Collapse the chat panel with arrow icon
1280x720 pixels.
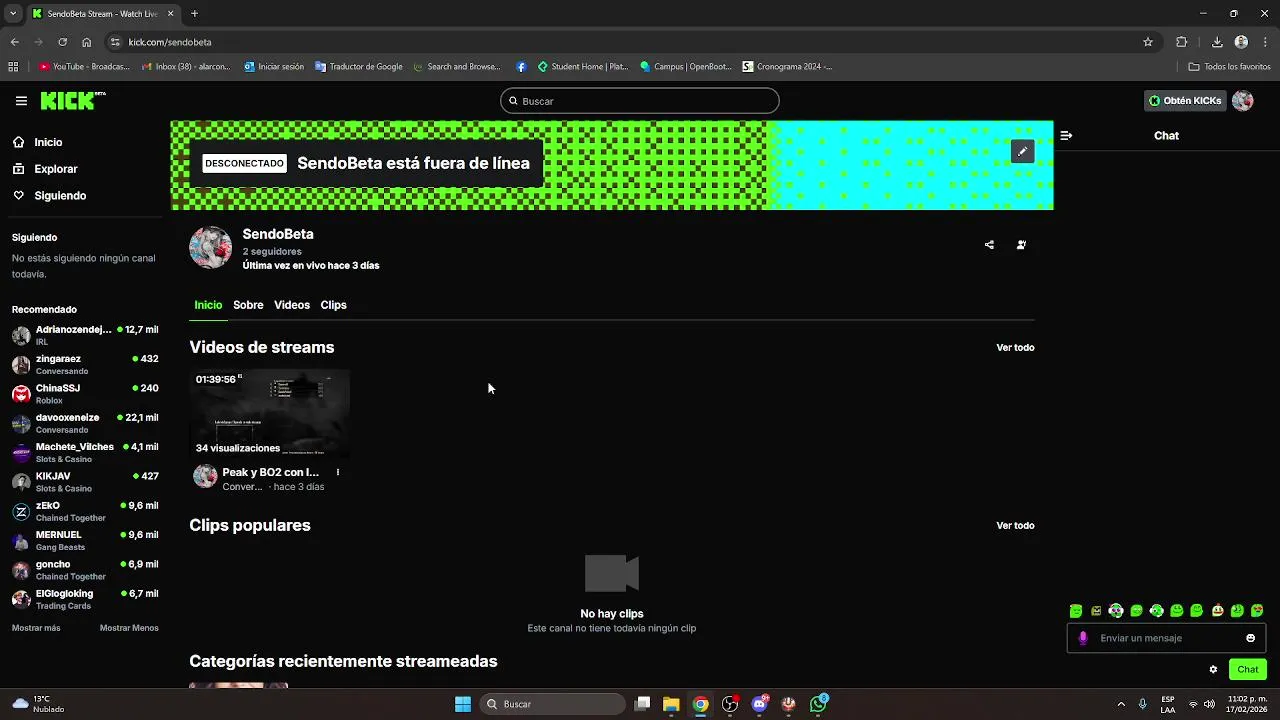1066,135
